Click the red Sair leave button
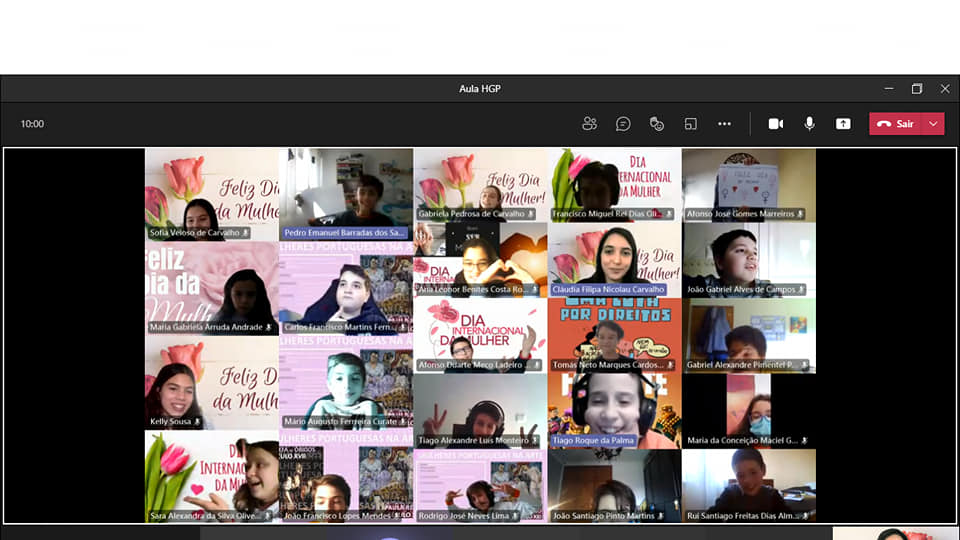The height and width of the screenshot is (540, 960). click(896, 124)
